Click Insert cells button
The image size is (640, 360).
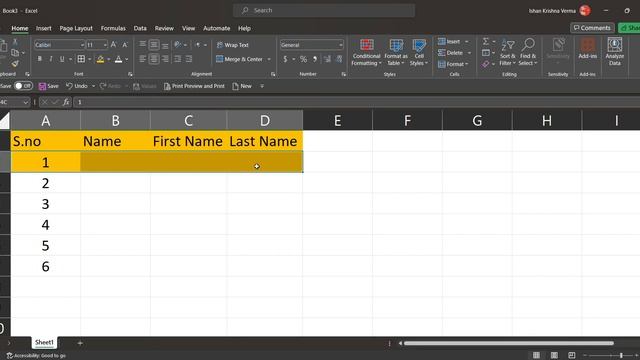coord(449,42)
